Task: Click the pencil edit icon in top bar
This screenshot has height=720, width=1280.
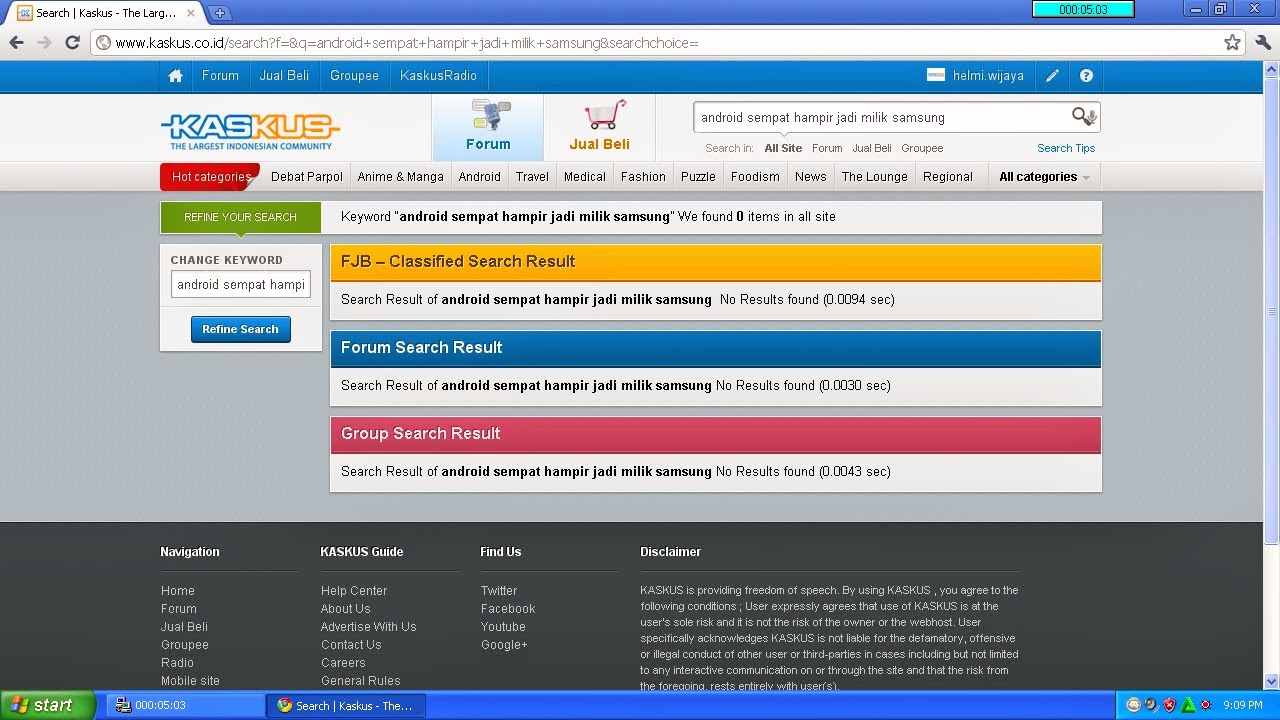Action: [x=1052, y=76]
